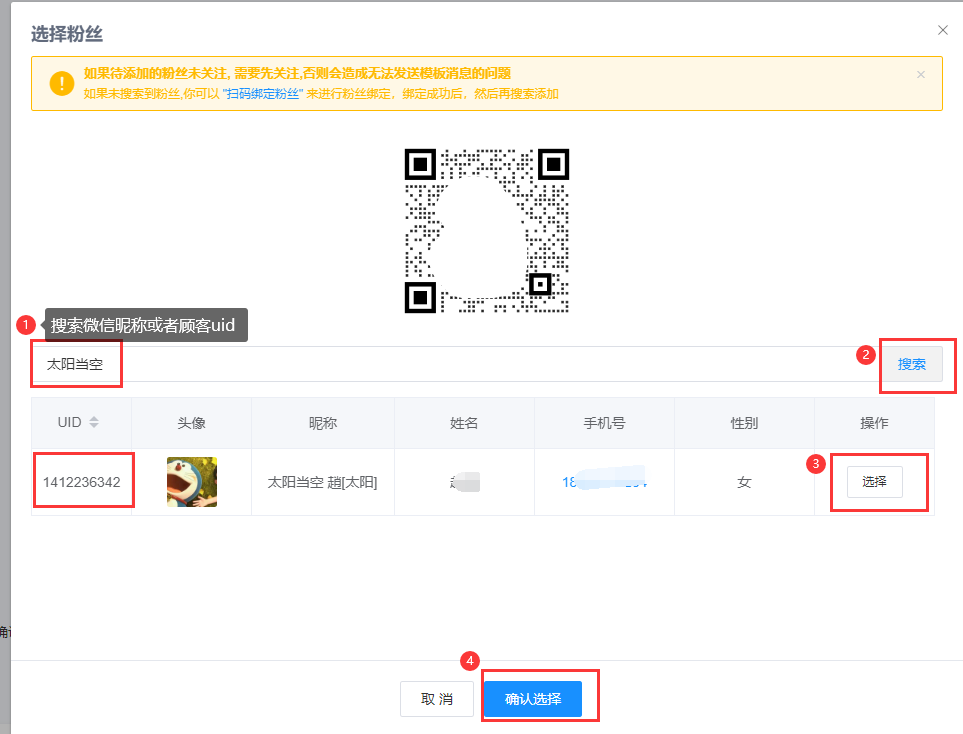Close the 选择粉丝 dialog with the X
Screen dimensions: 963x734
click(943, 30)
